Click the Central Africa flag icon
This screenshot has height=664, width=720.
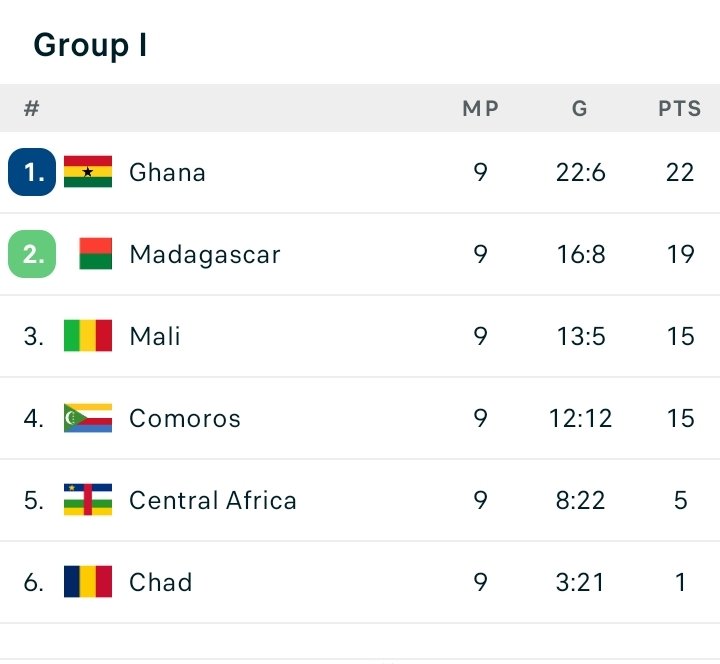click(88, 500)
